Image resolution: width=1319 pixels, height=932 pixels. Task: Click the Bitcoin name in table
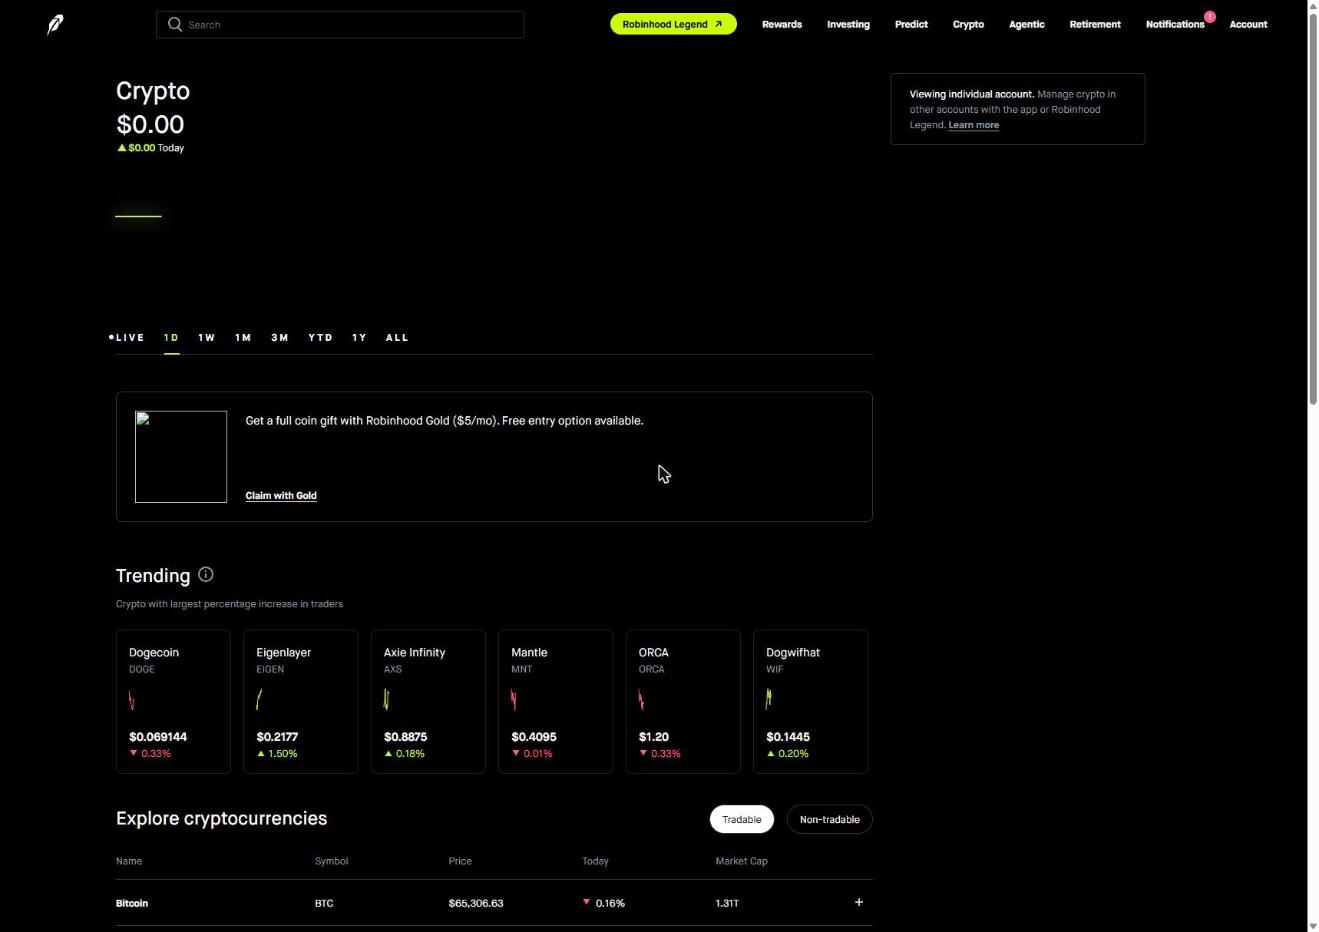(132, 903)
